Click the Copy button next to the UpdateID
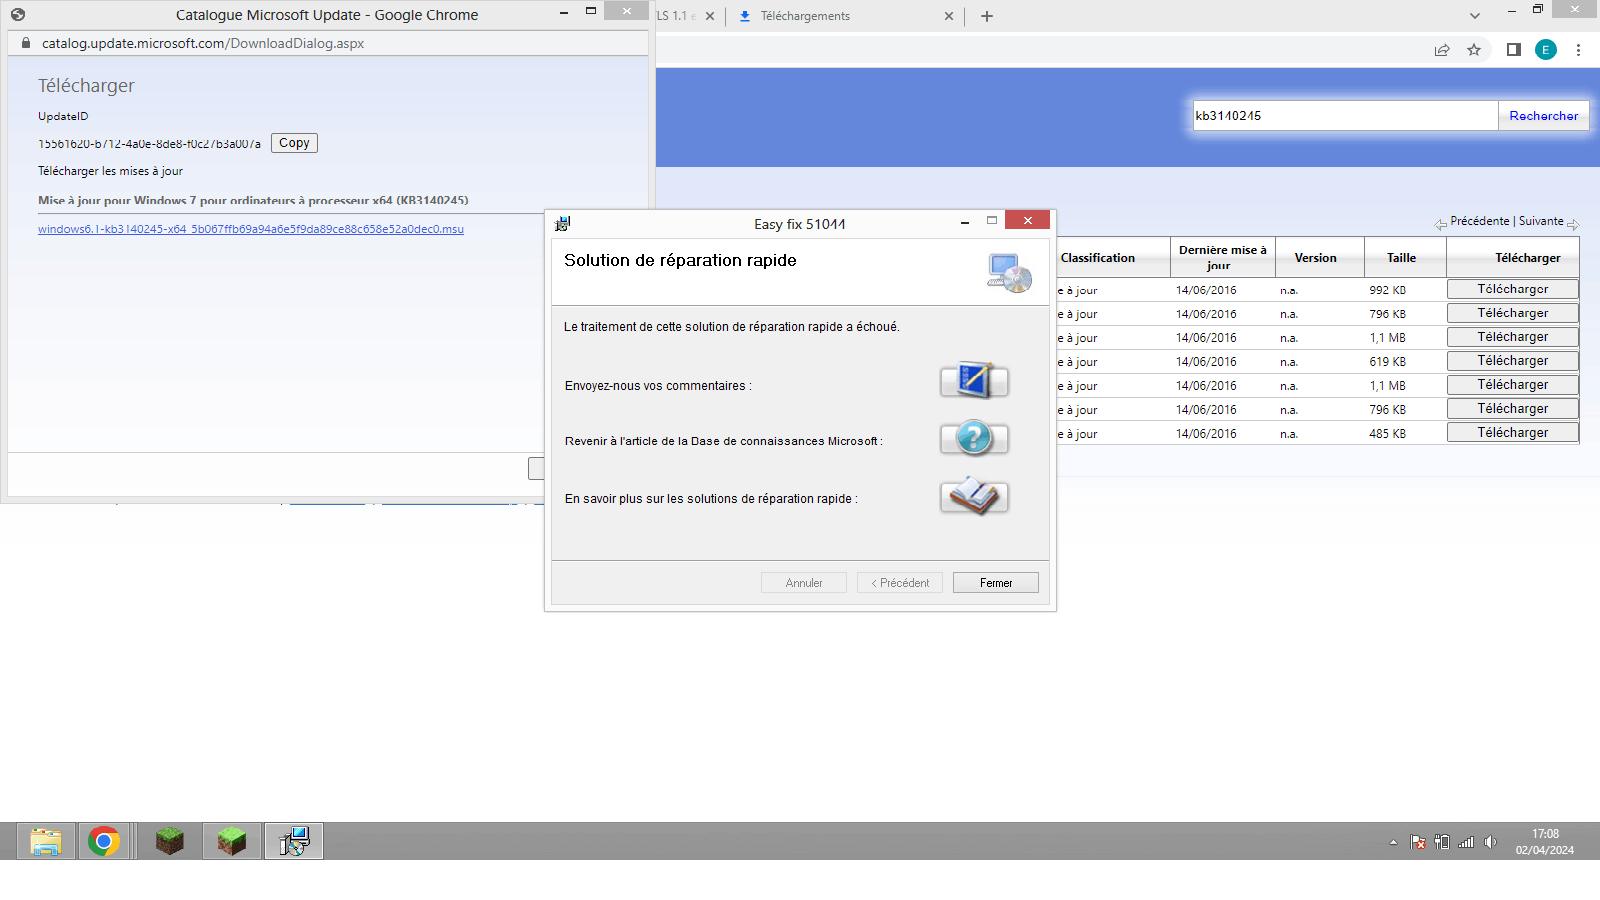Viewport: 1600px width, 900px height. coord(294,143)
